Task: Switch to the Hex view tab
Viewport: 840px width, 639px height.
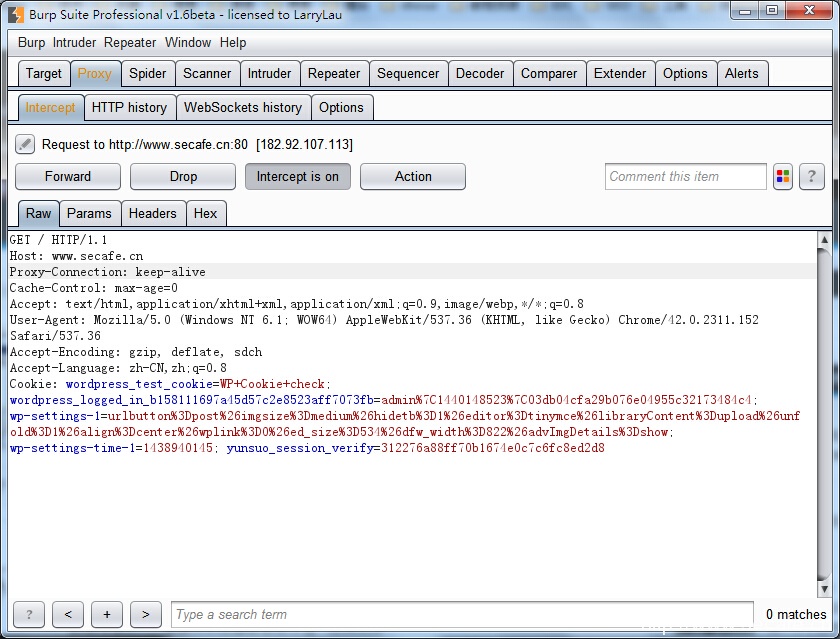Action: click(x=206, y=213)
